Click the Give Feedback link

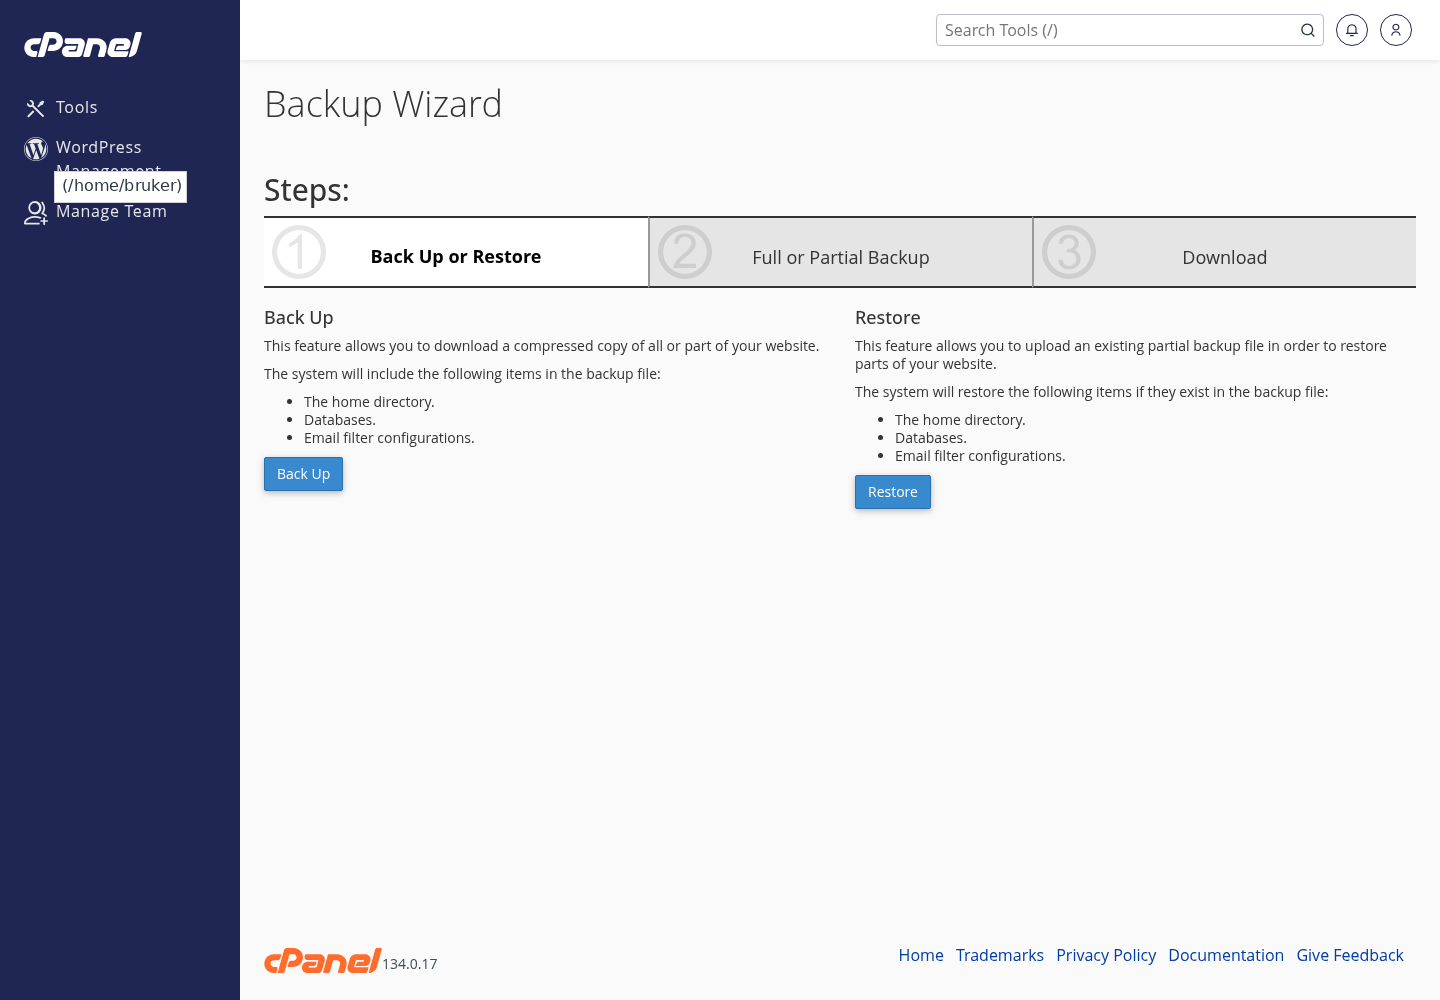(x=1350, y=955)
